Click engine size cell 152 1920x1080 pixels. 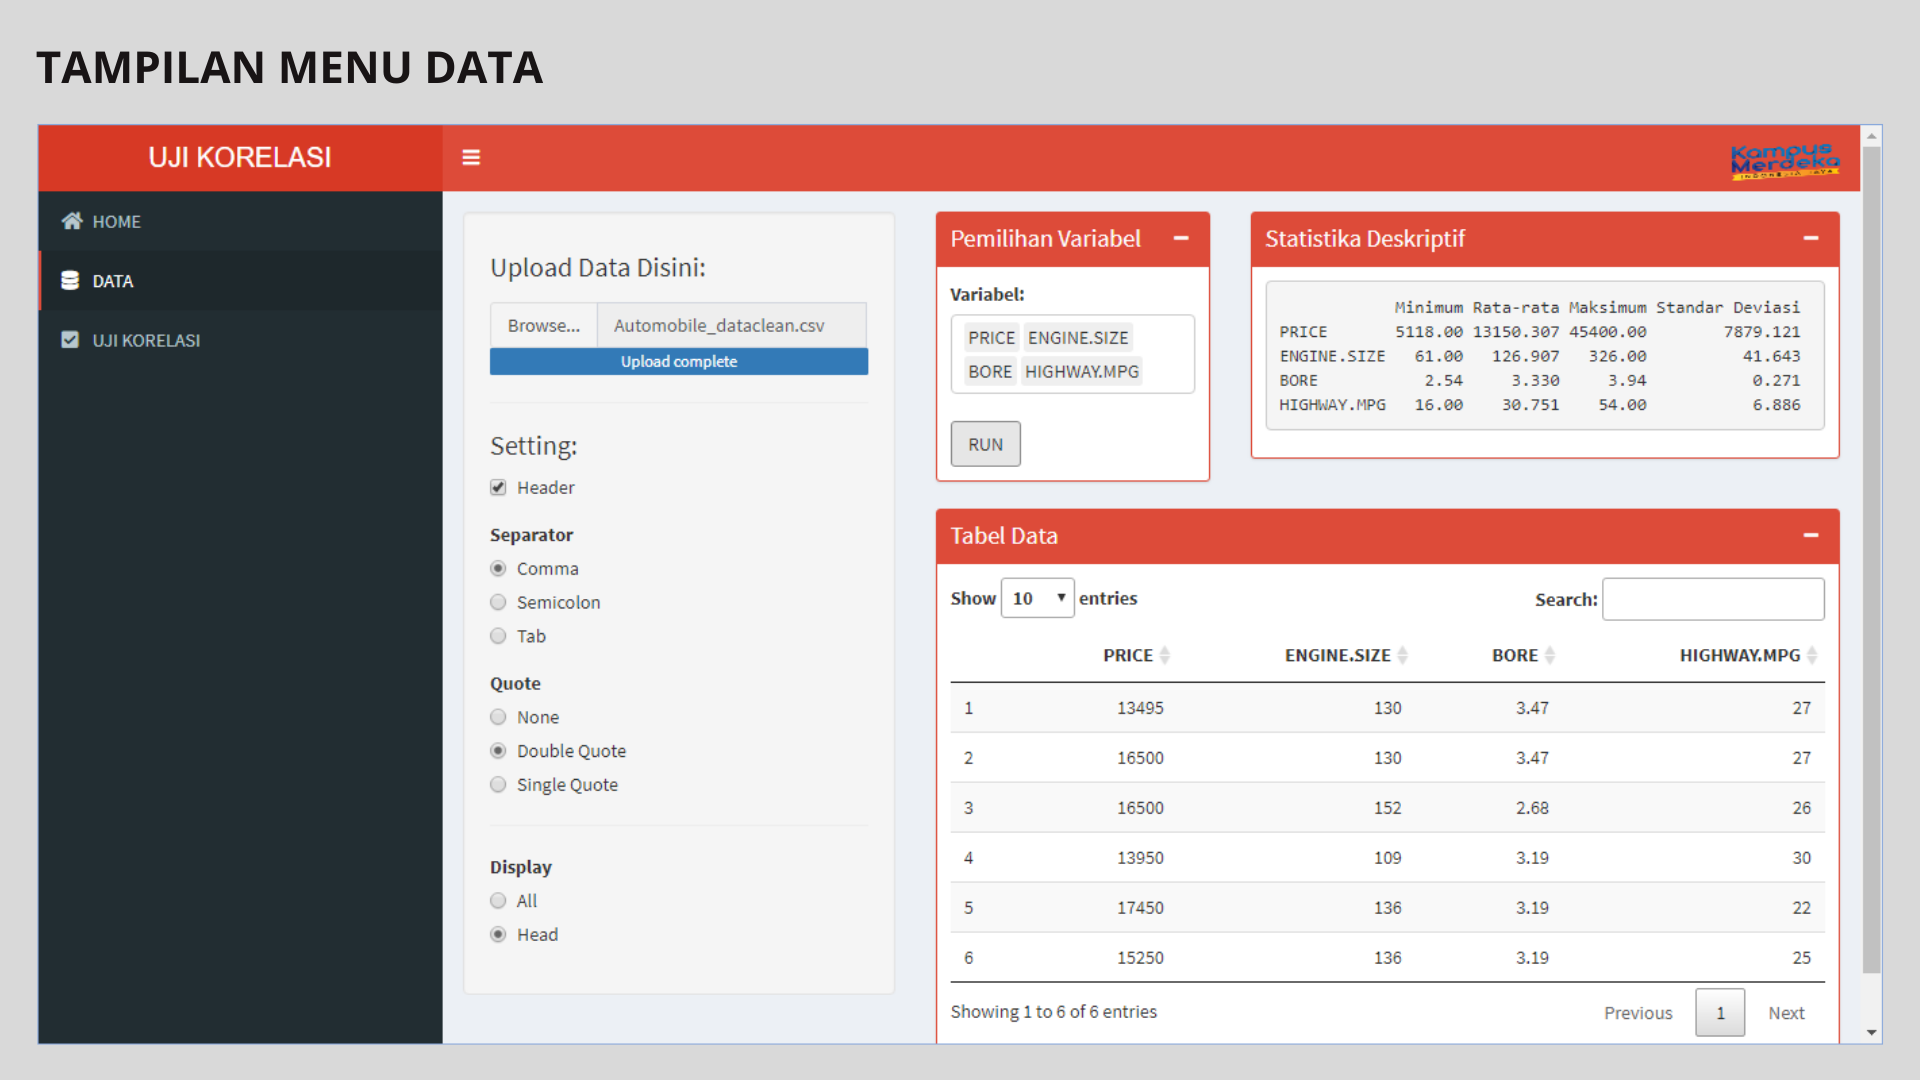1387,808
